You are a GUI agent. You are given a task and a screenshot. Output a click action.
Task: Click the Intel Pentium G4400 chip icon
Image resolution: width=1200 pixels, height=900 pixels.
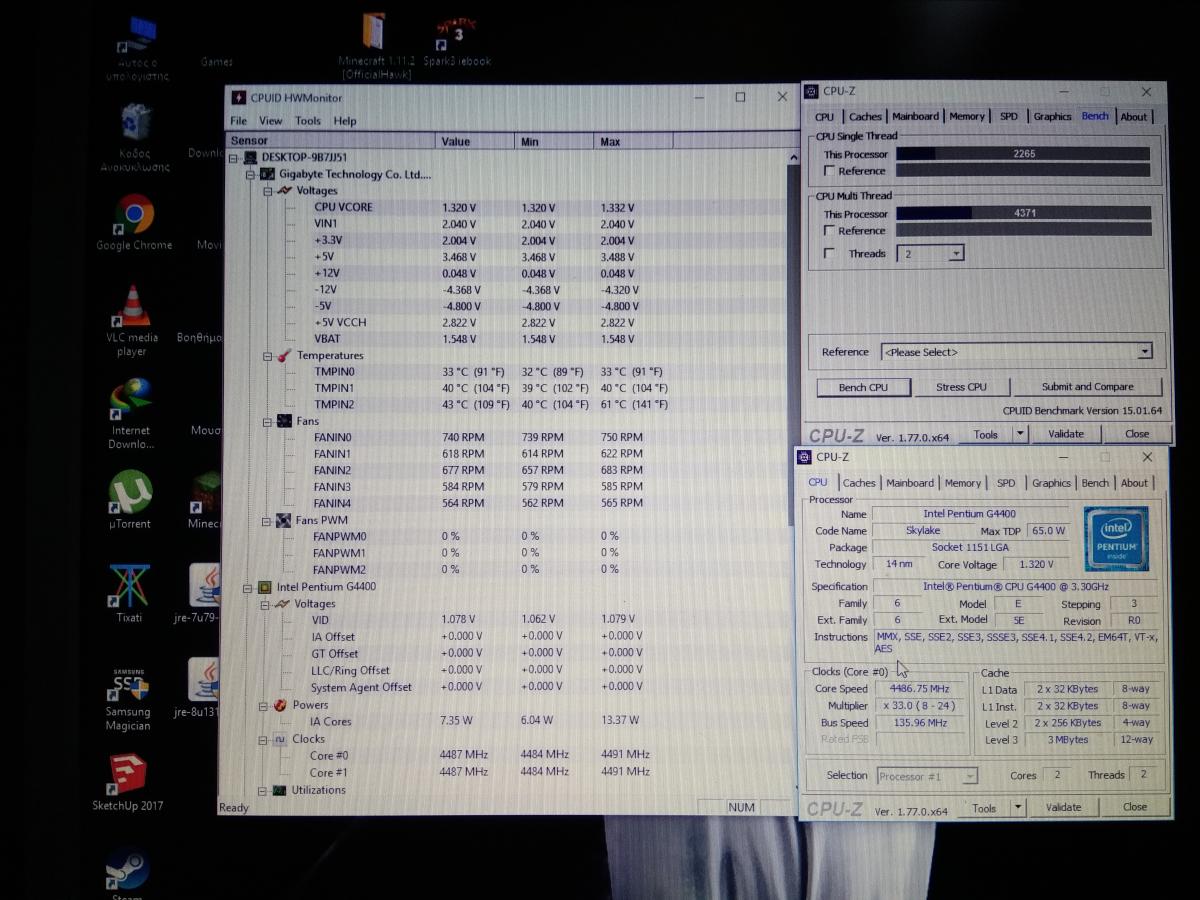pos(264,587)
